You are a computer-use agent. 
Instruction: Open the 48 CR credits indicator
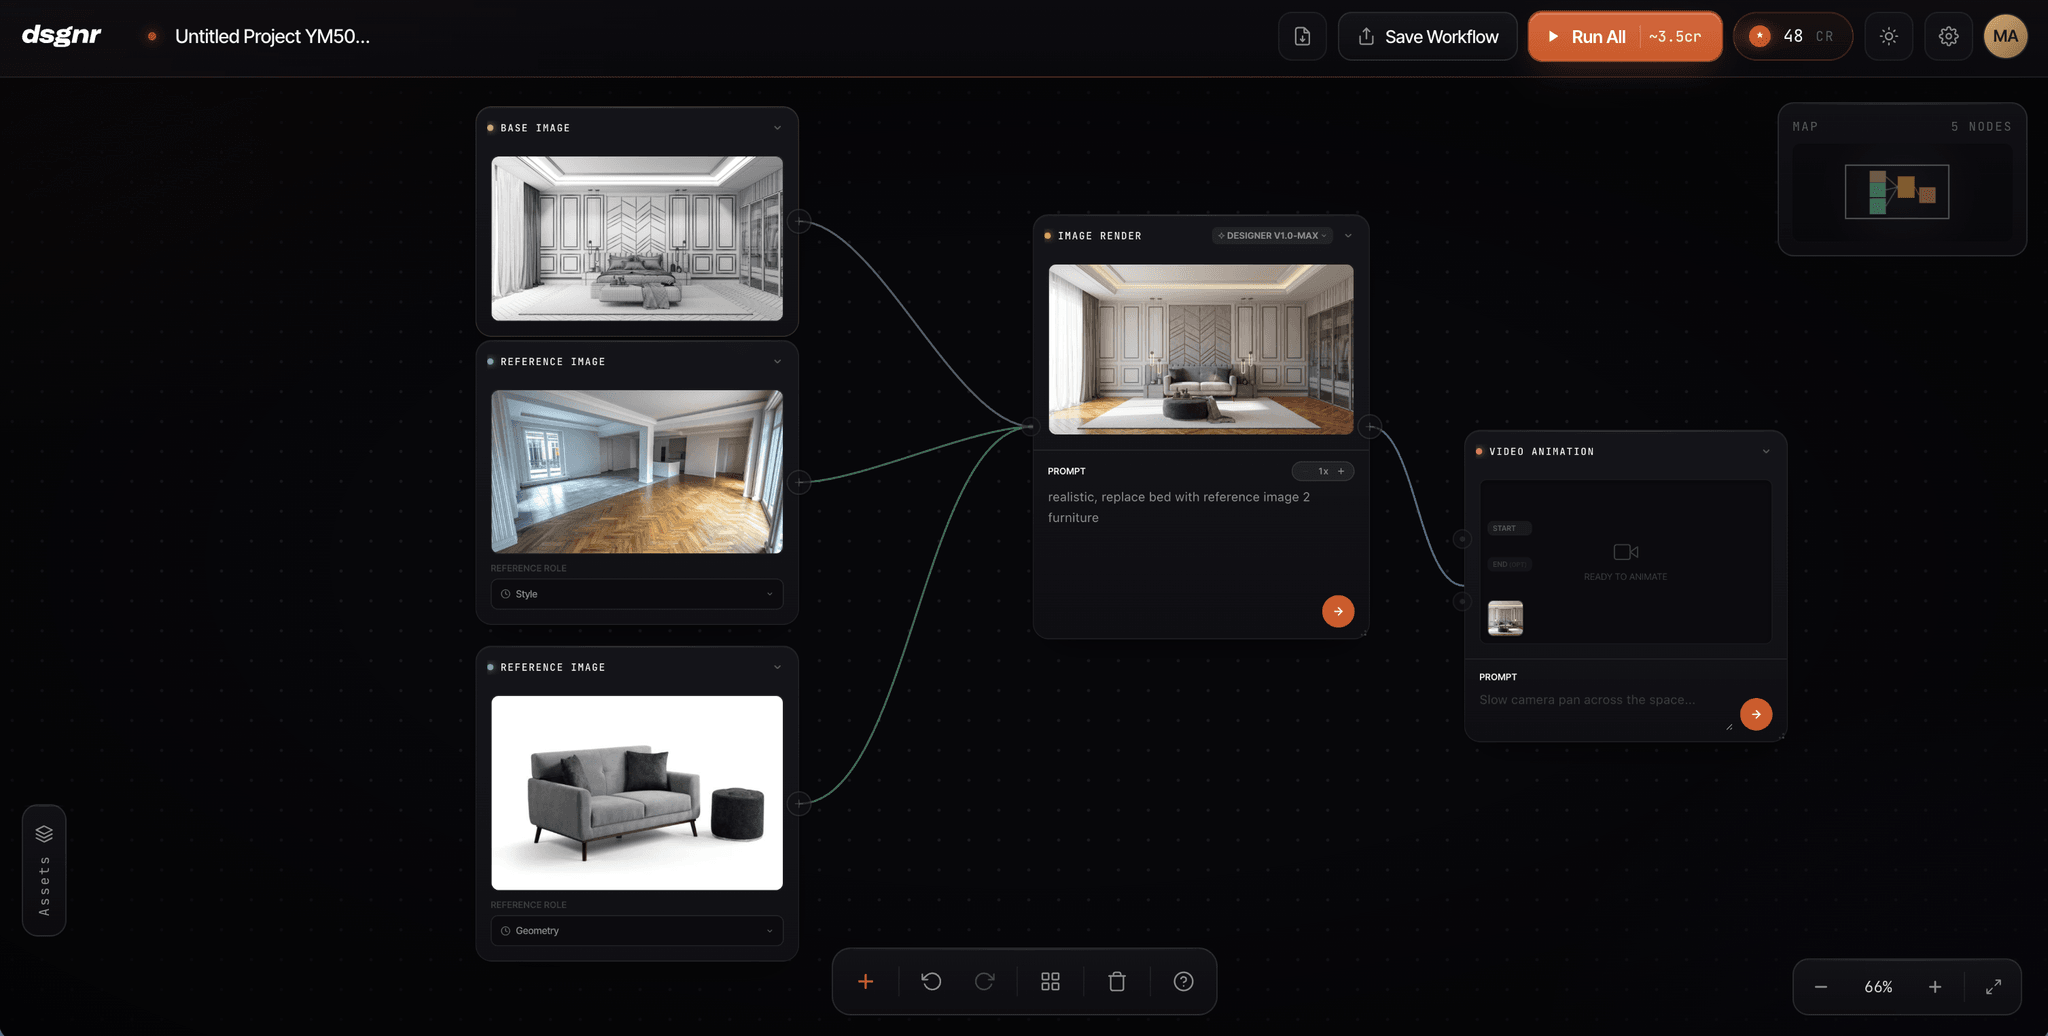coord(1792,36)
